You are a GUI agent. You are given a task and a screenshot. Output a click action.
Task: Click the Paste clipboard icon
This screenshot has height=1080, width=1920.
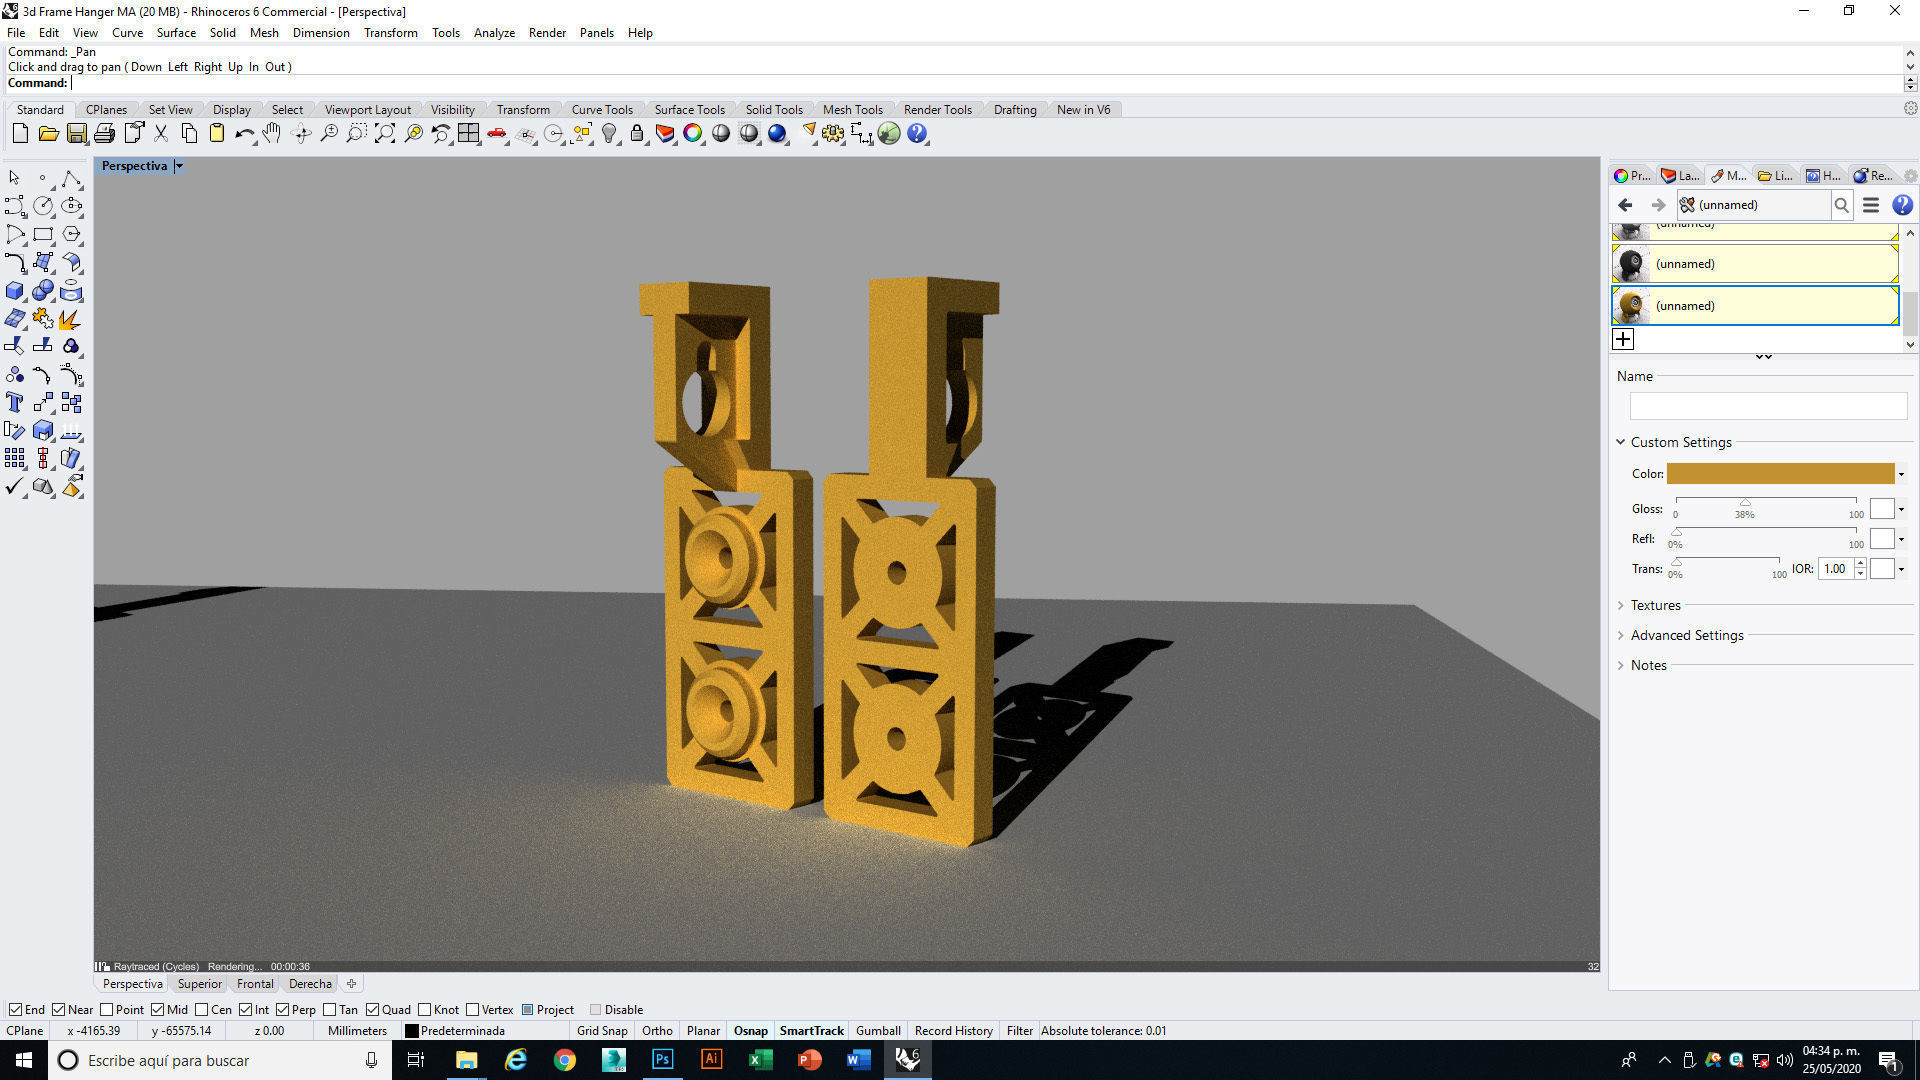point(216,133)
